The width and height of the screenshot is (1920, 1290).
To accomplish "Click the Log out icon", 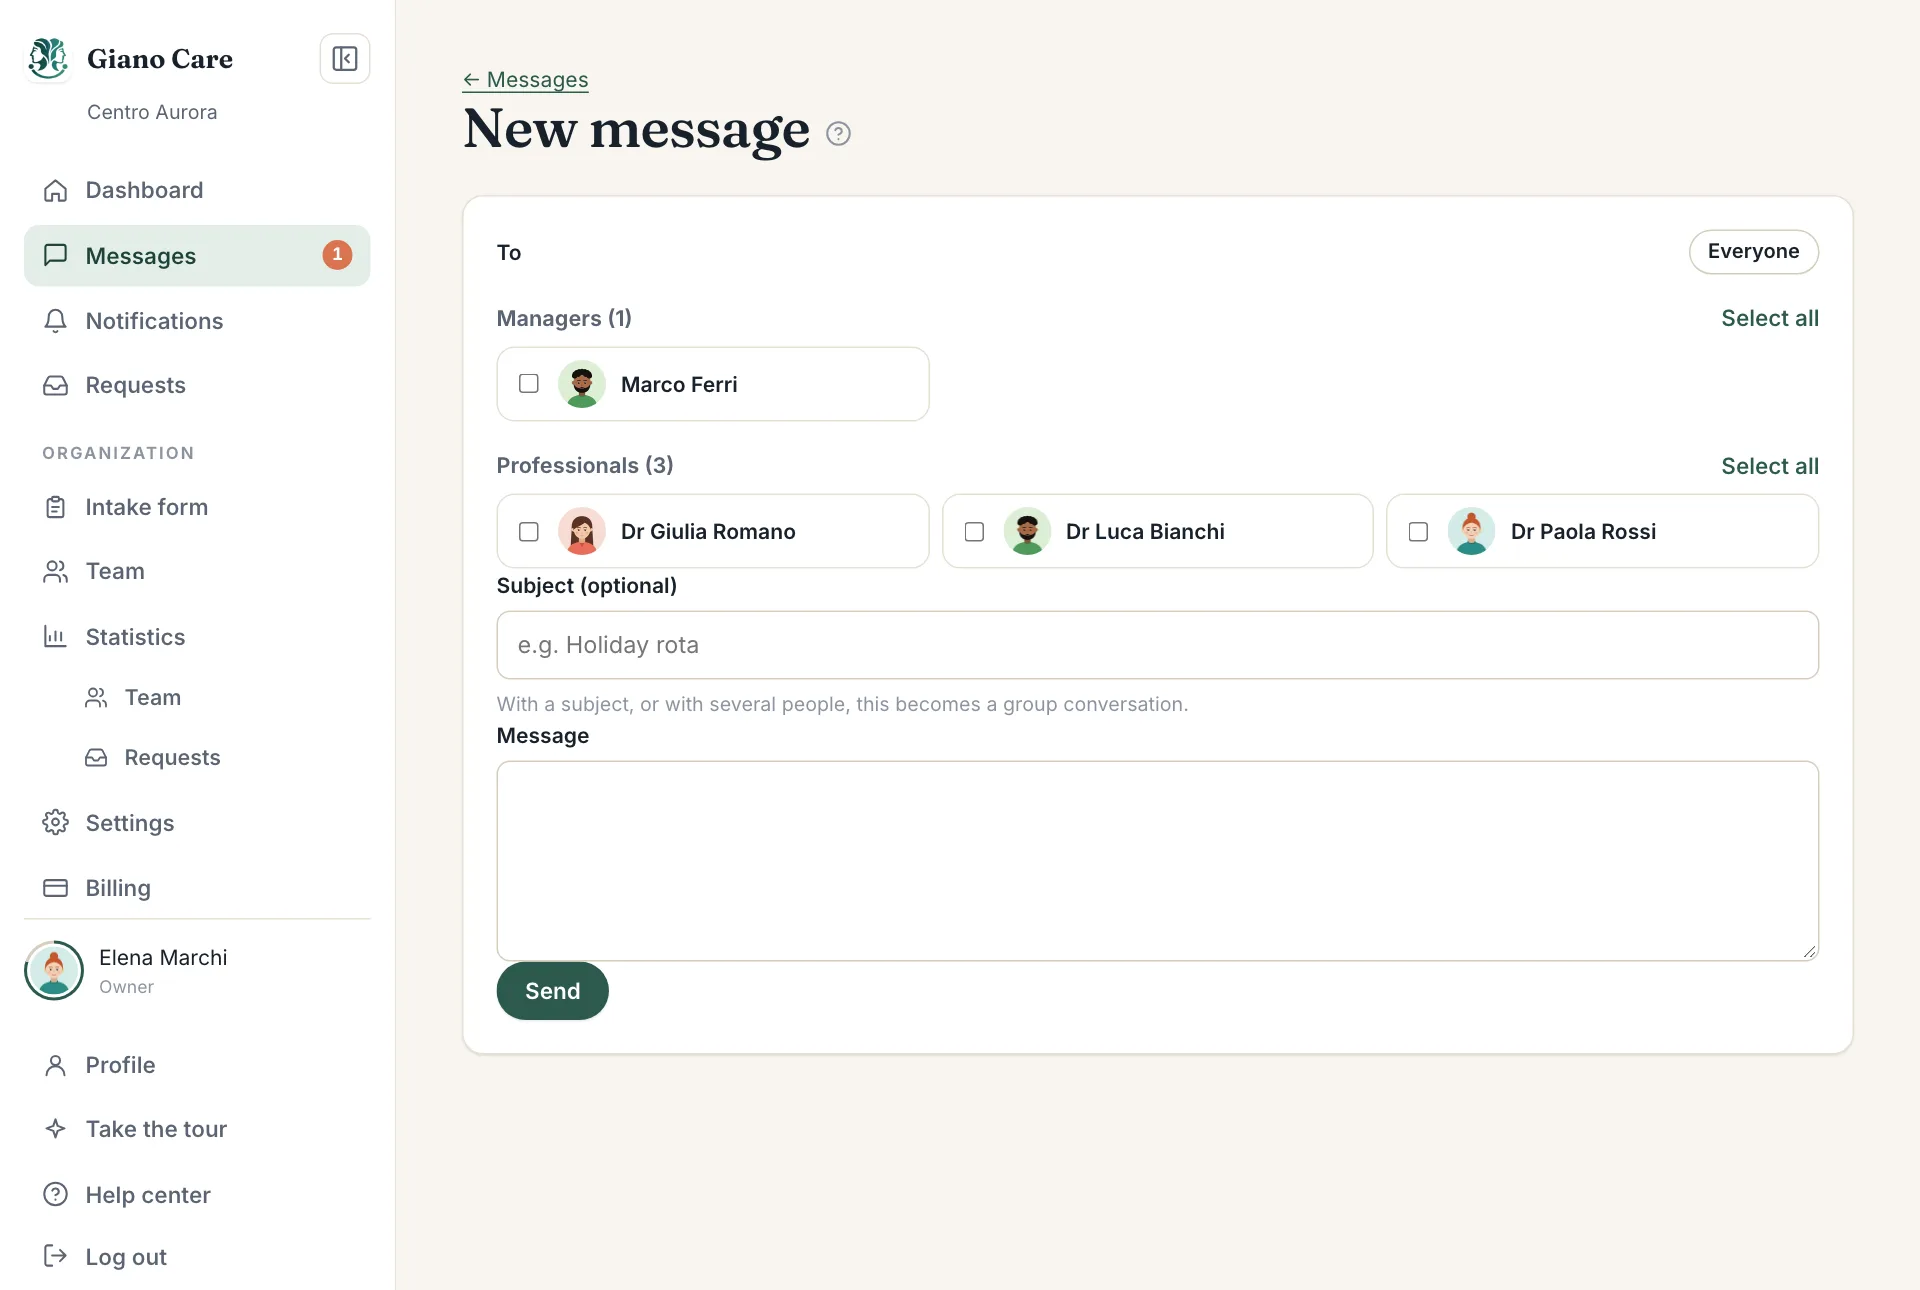I will coord(56,1256).
